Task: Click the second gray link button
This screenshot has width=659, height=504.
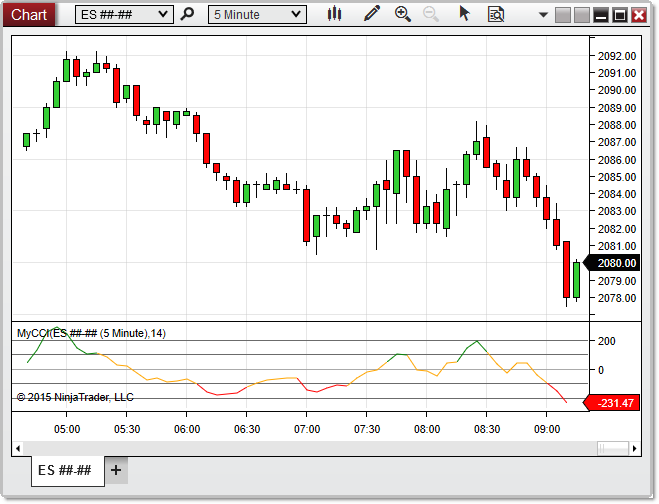Action: click(581, 14)
